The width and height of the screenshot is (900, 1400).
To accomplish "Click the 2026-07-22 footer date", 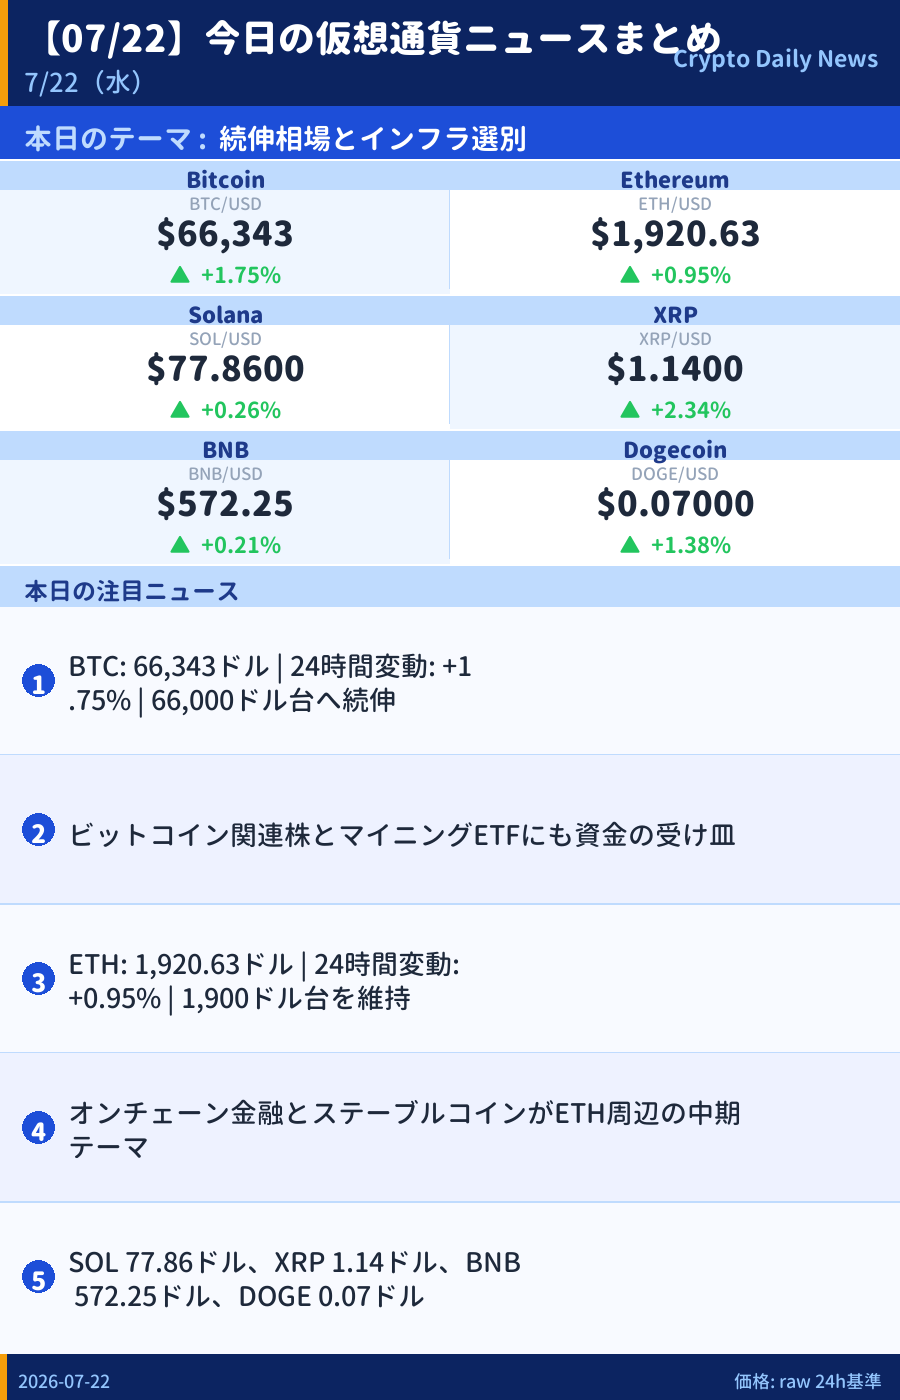I will (x=64, y=1381).
